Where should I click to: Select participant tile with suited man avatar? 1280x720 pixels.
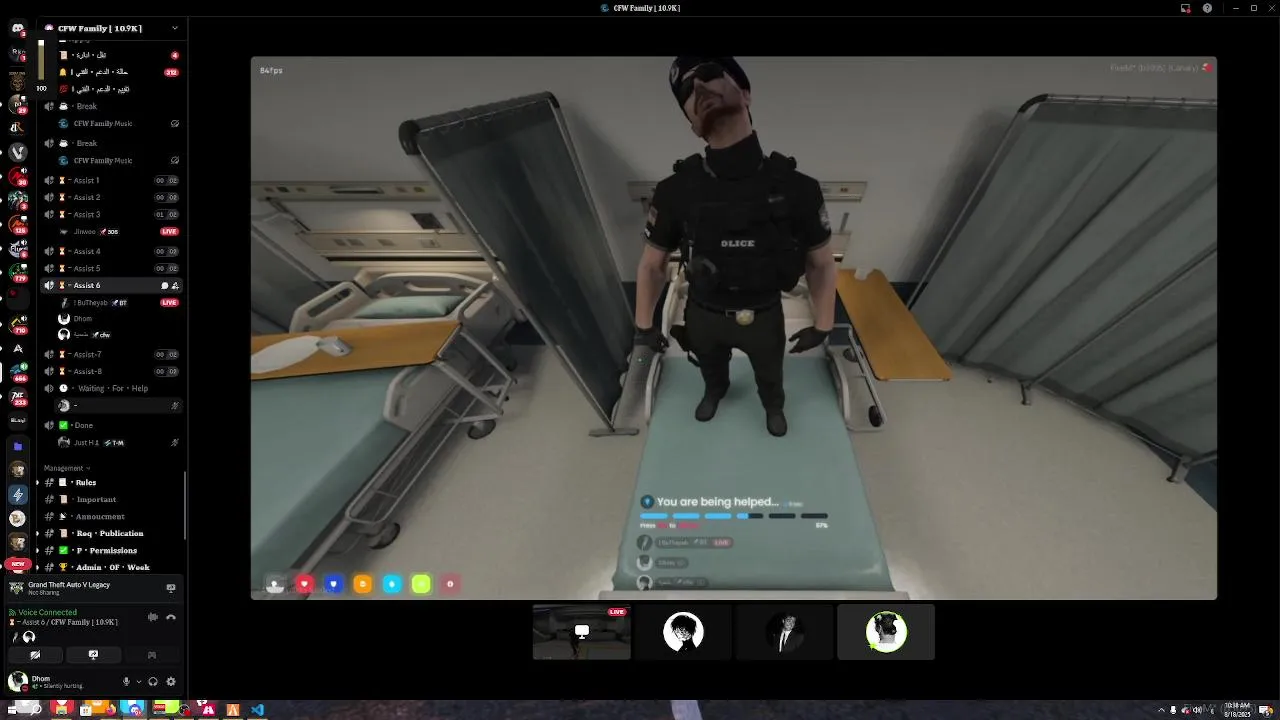click(785, 632)
